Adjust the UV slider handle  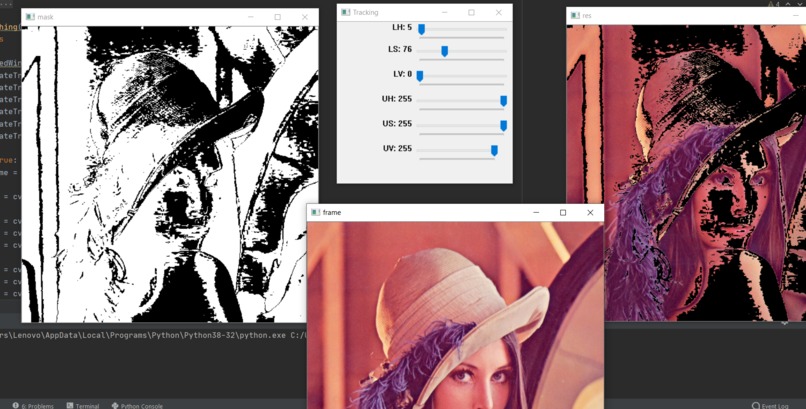tap(494, 150)
